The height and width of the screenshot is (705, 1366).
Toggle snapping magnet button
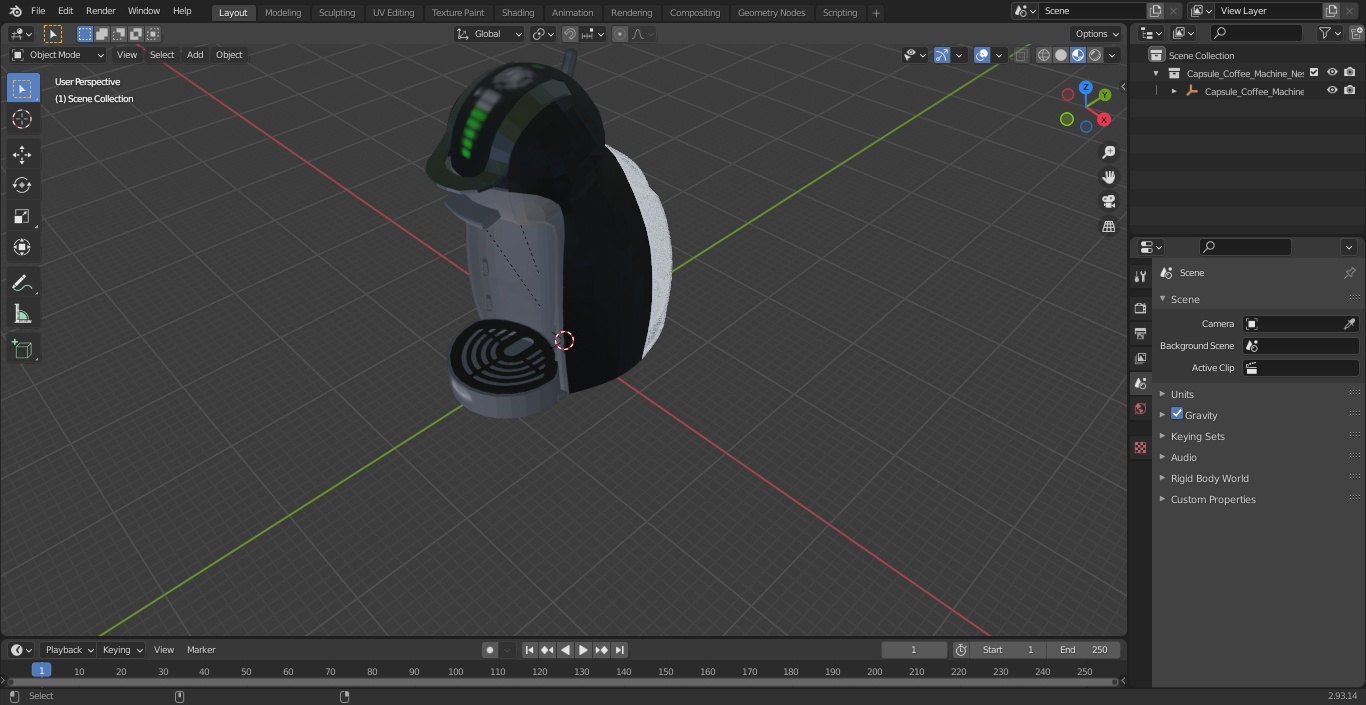[570, 34]
